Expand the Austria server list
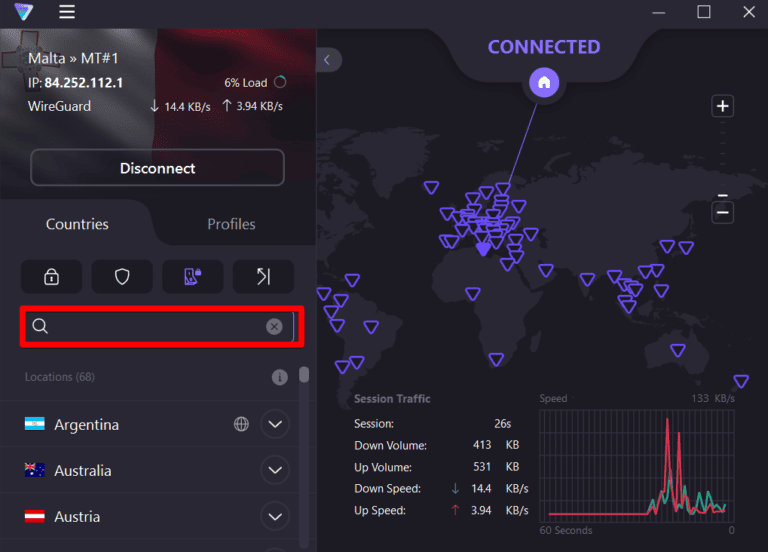The height and width of the screenshot is (552, 768). pyautogui.click(x=275, y=516)
